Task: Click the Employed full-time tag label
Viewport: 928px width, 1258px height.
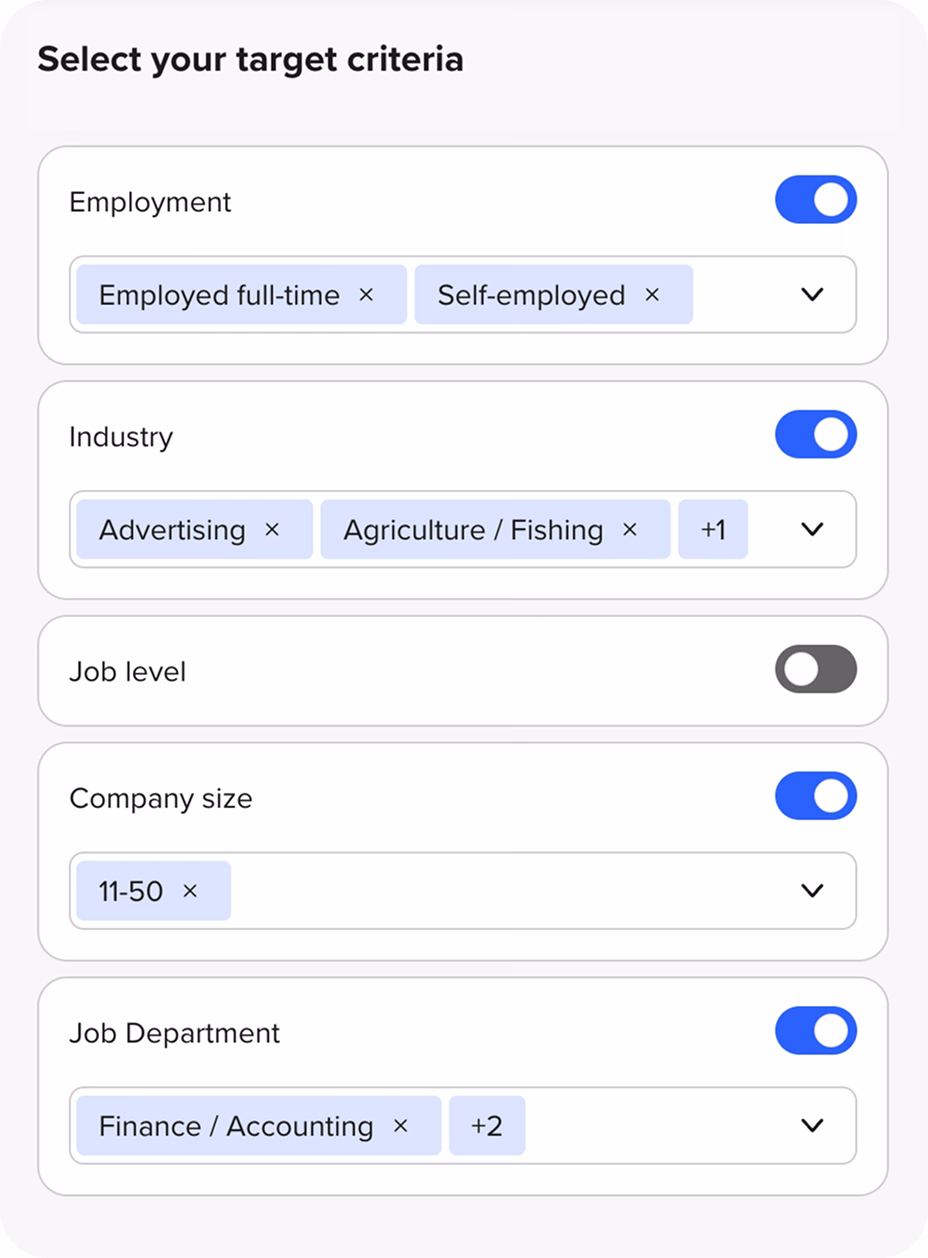Action: (x=219, y=295)
